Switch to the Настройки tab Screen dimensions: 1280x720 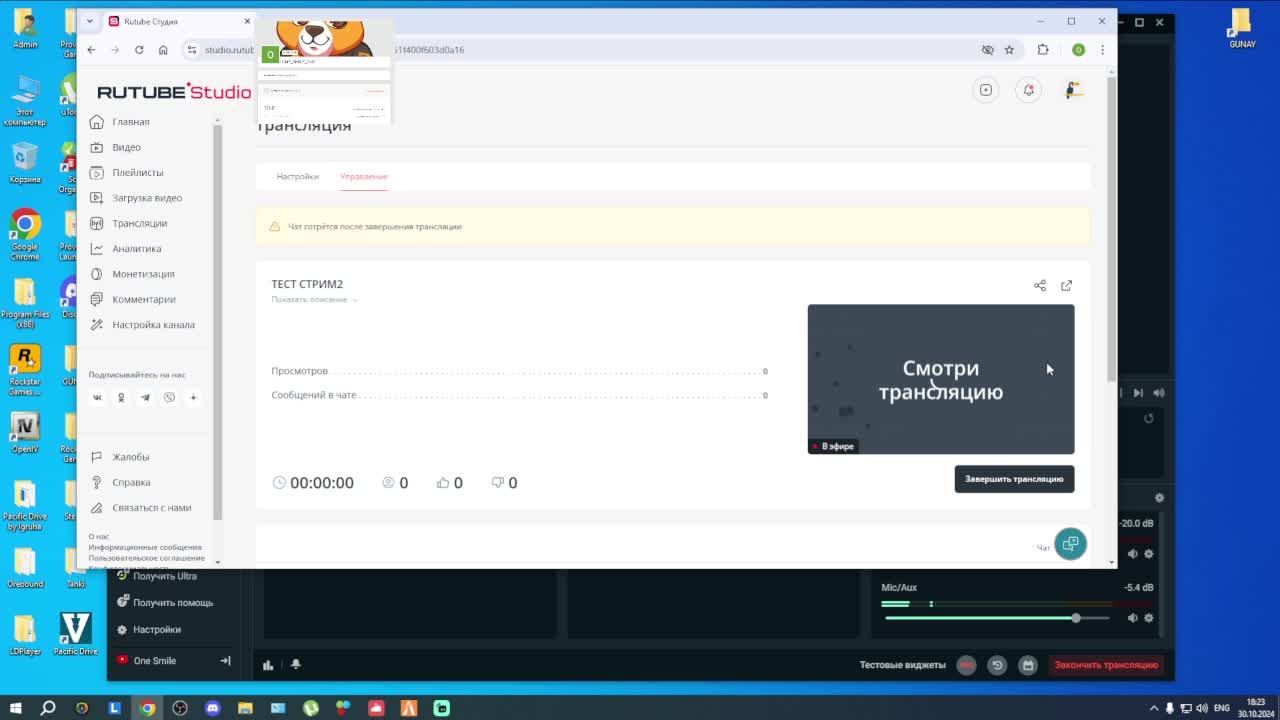298,176
